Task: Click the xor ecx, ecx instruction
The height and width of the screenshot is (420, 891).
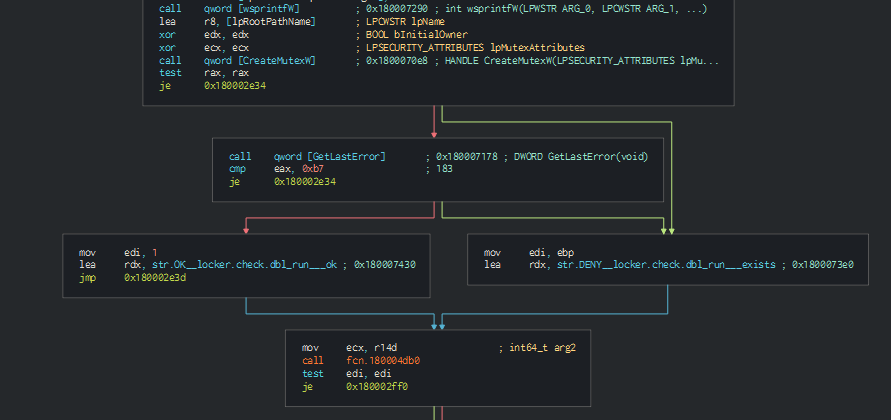Action: click(204, 48)
